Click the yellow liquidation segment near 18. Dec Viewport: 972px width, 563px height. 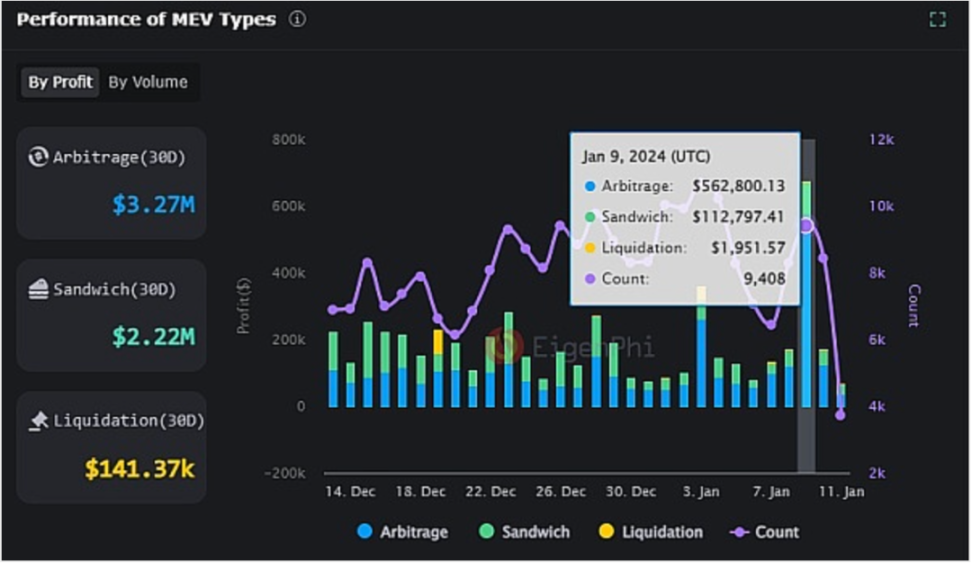438,341
